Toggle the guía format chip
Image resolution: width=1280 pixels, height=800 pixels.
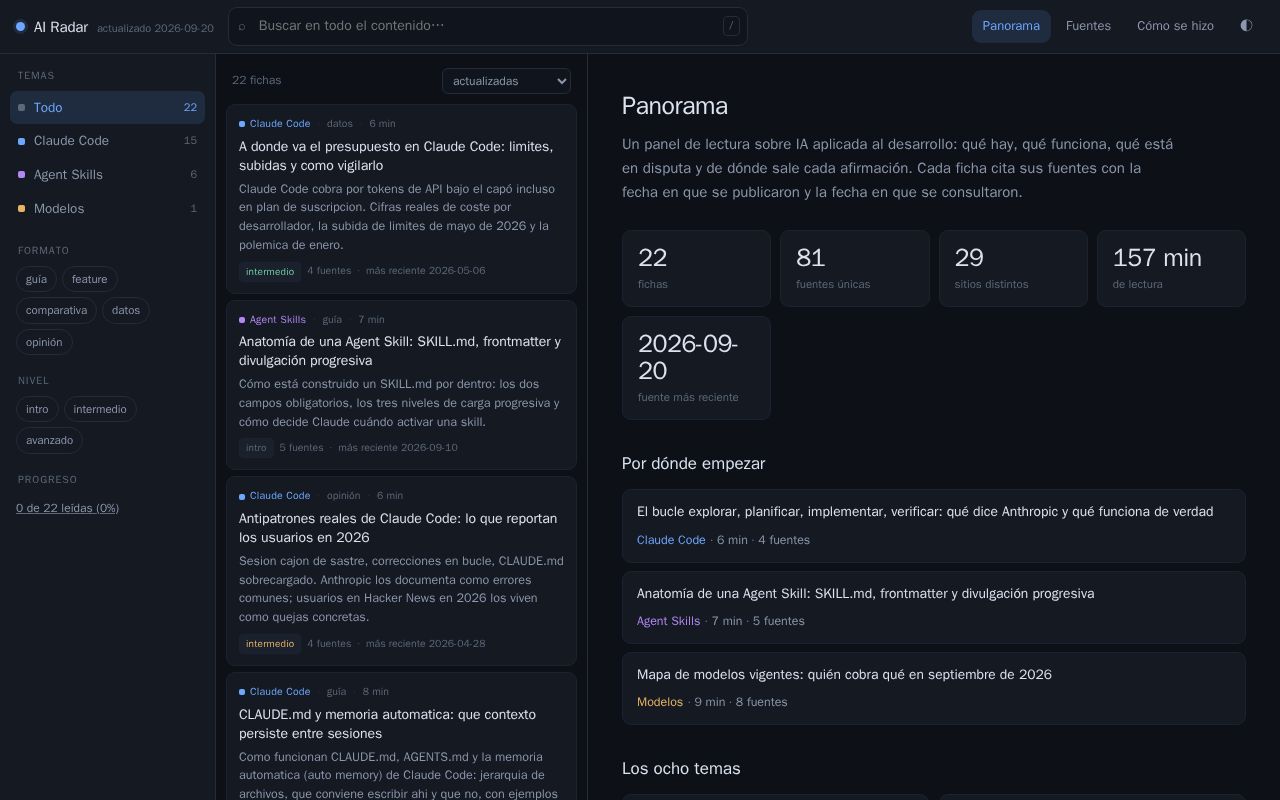click(36, 279)
